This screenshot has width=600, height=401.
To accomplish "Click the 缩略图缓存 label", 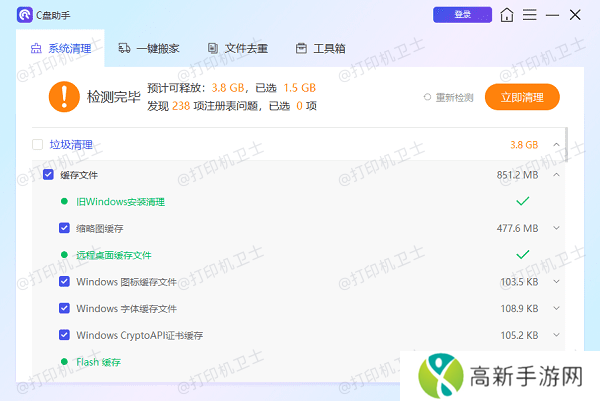I will (99, 228).
